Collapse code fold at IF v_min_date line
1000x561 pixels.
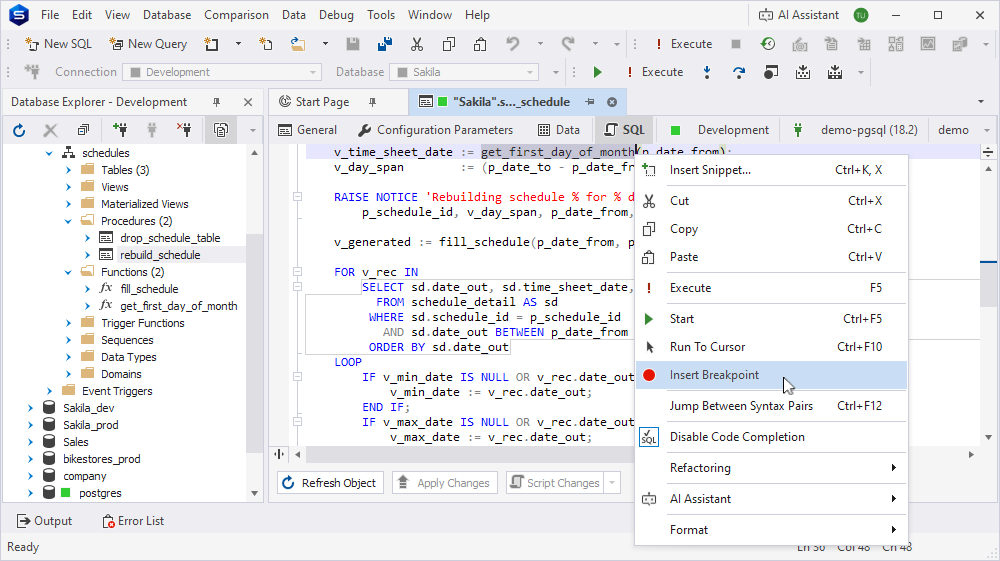pyautogui.click(x=297, y=377)
